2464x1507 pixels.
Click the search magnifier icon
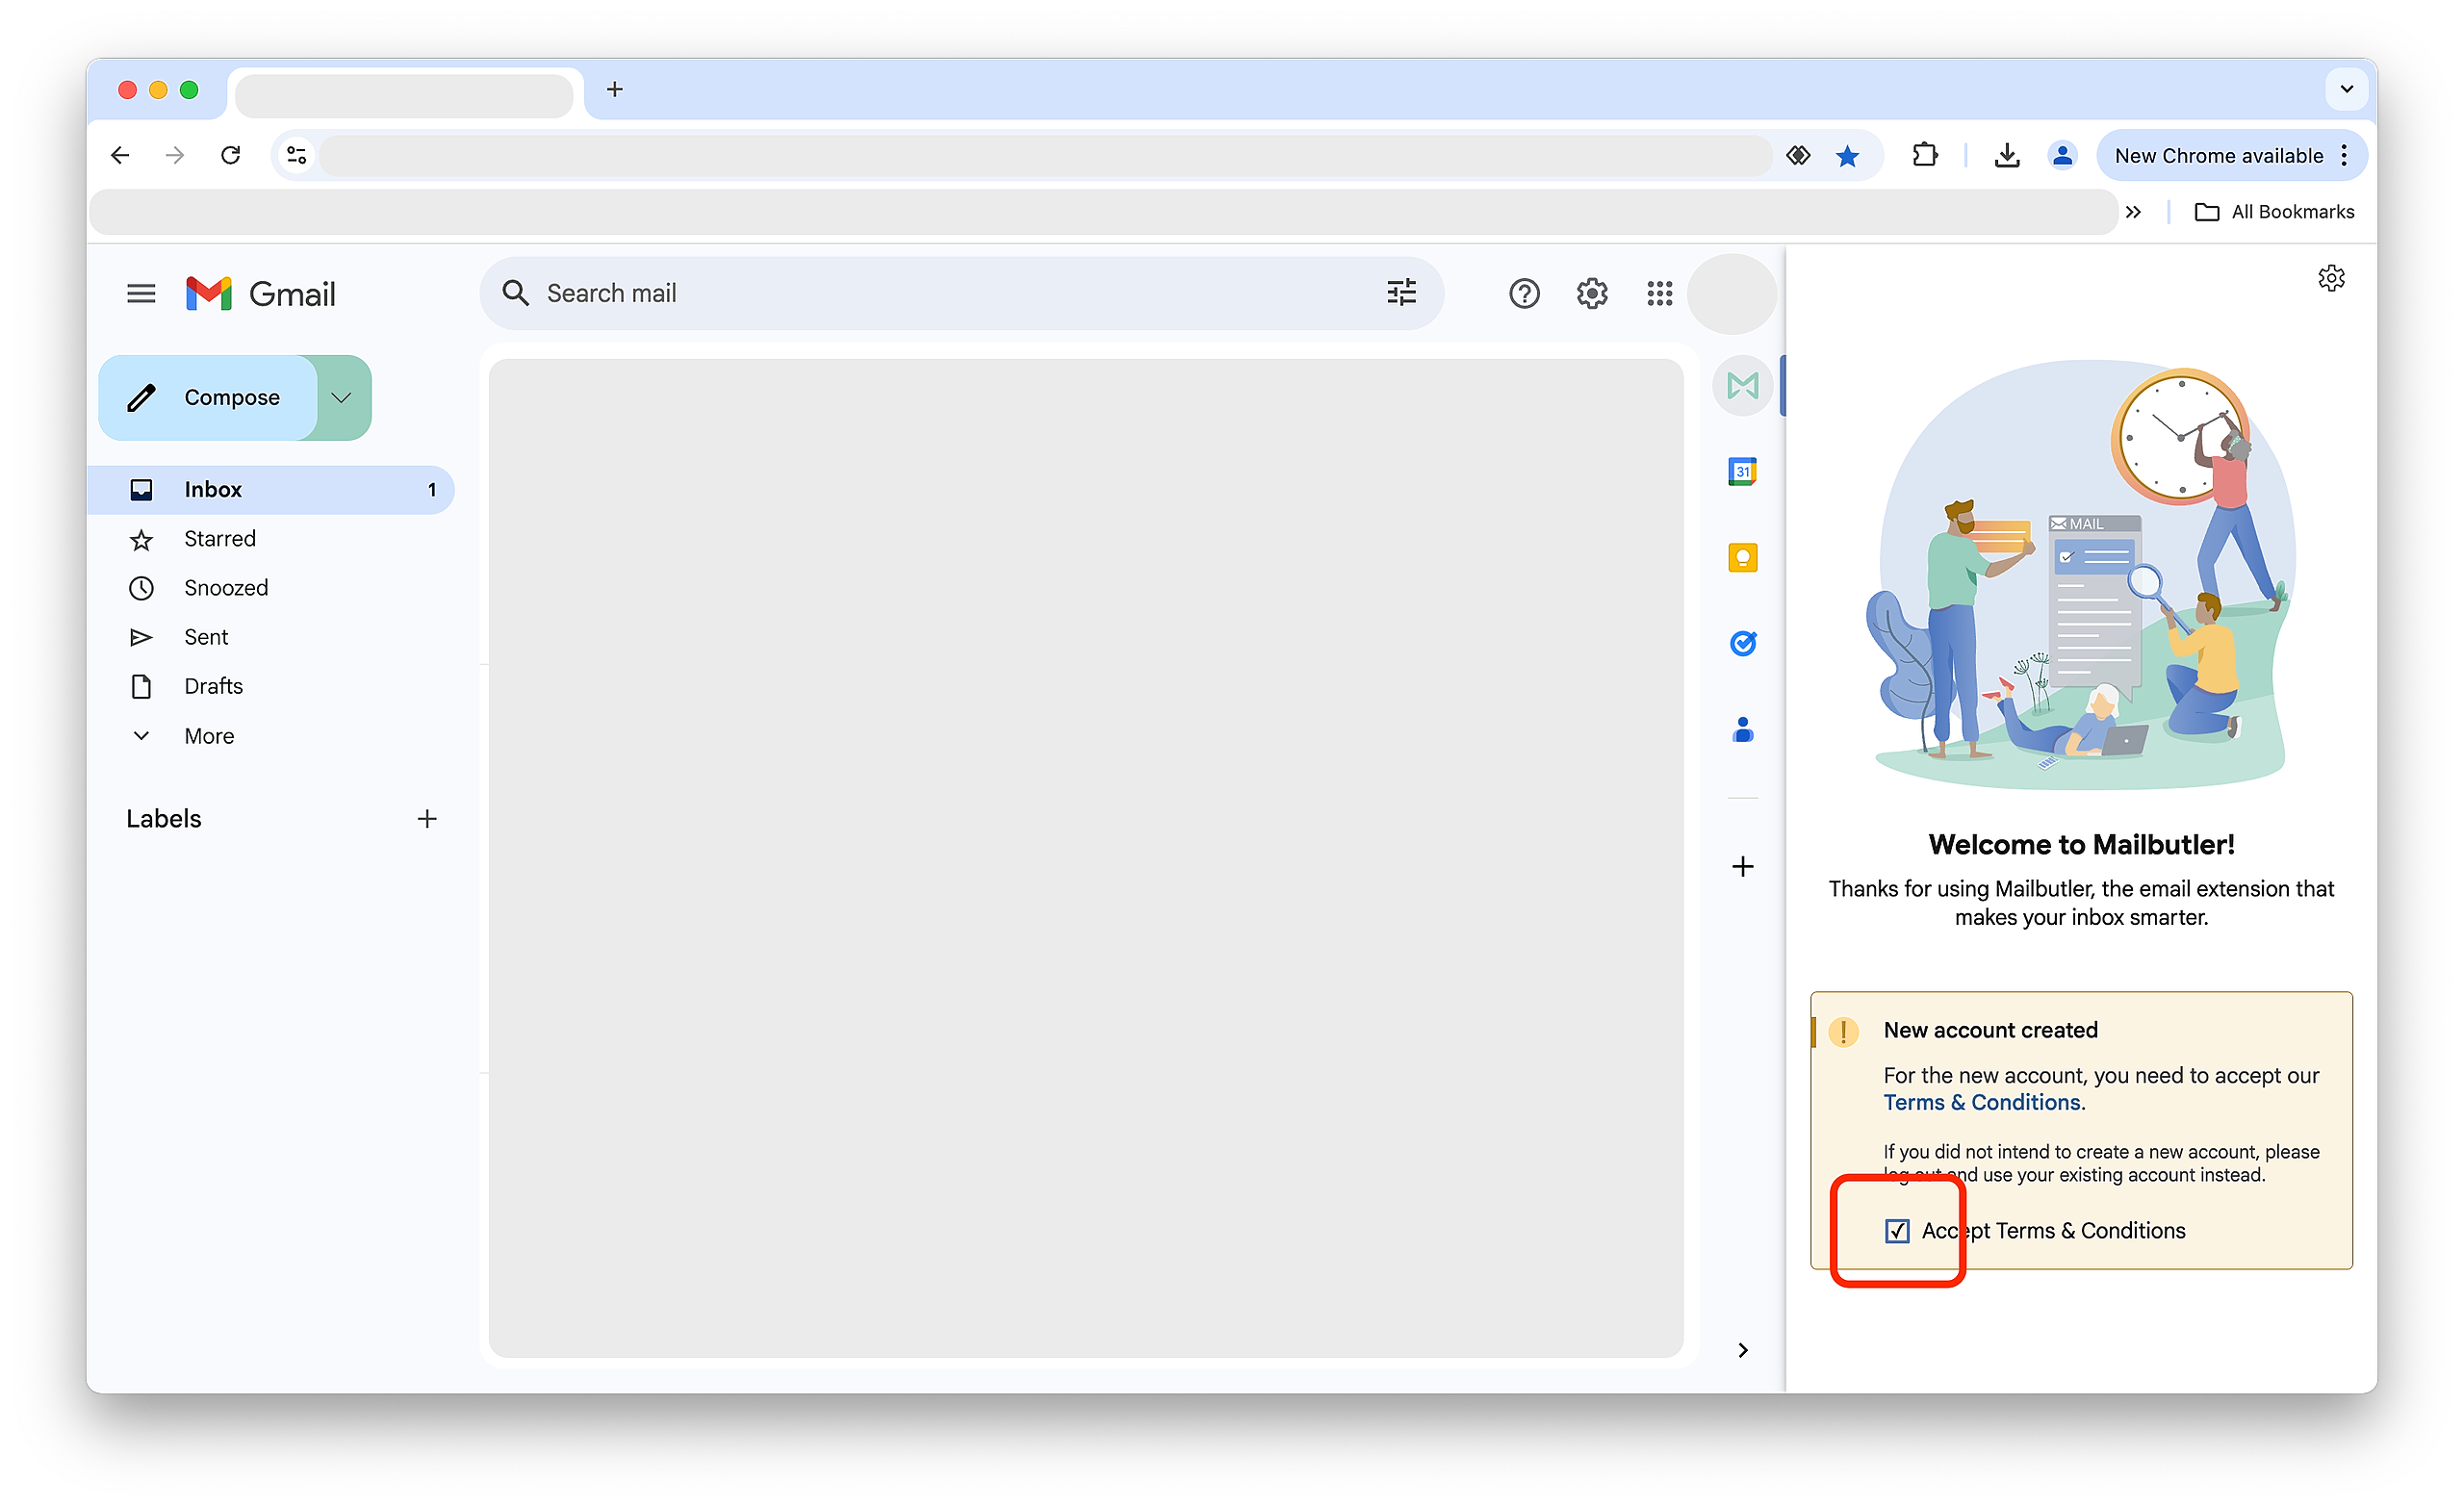(x=515, y=293)
